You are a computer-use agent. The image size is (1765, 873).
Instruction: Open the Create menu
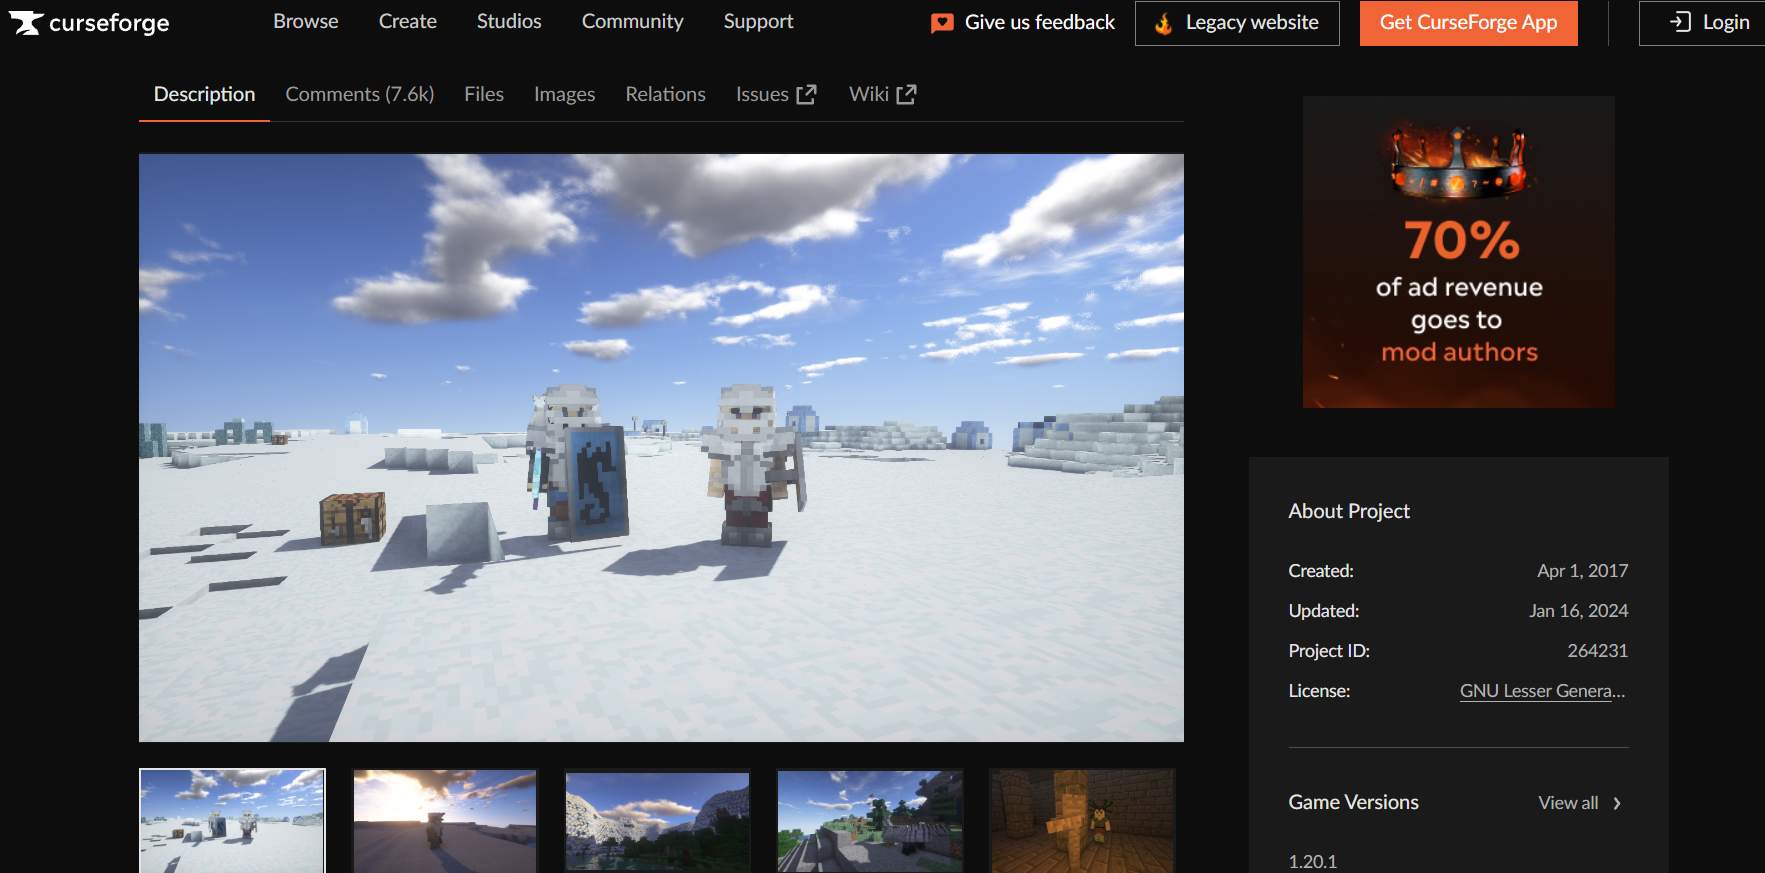click(408, 21)
